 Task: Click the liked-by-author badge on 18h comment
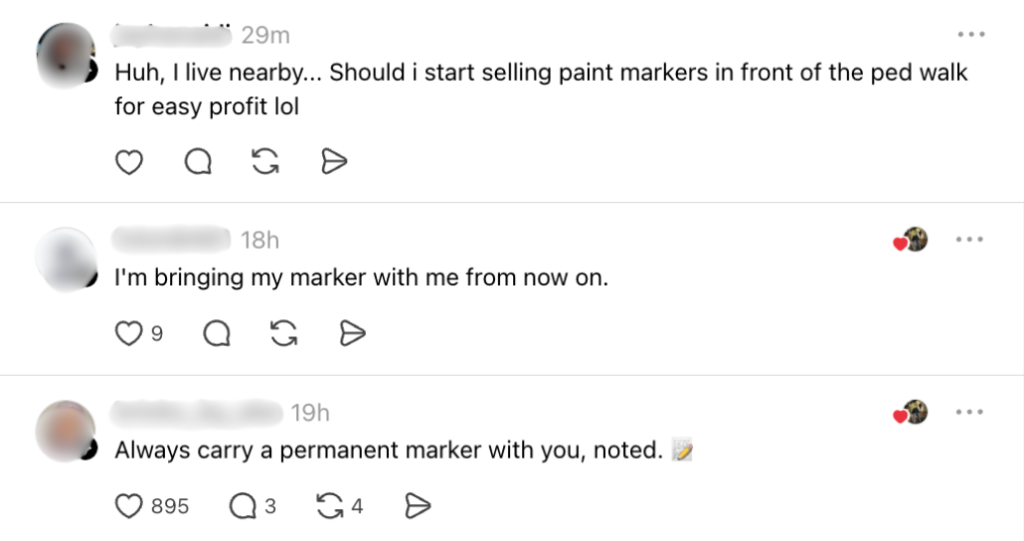911,240
